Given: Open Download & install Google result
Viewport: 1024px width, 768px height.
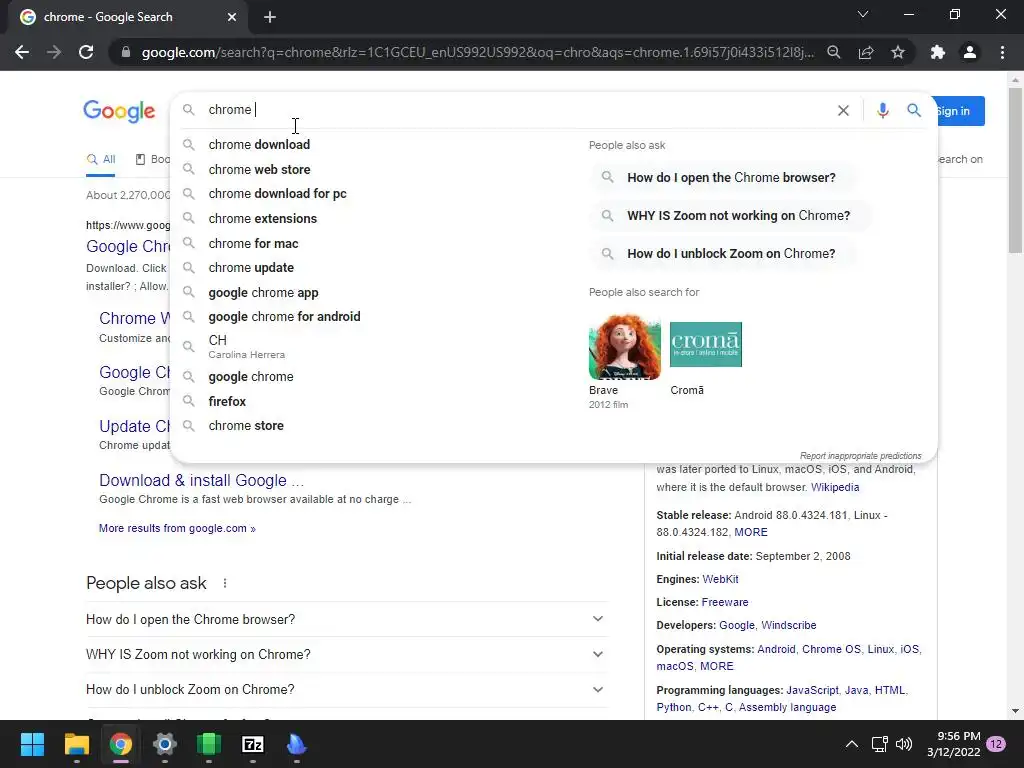Looking at the screenshot, I should pos(201,480).
